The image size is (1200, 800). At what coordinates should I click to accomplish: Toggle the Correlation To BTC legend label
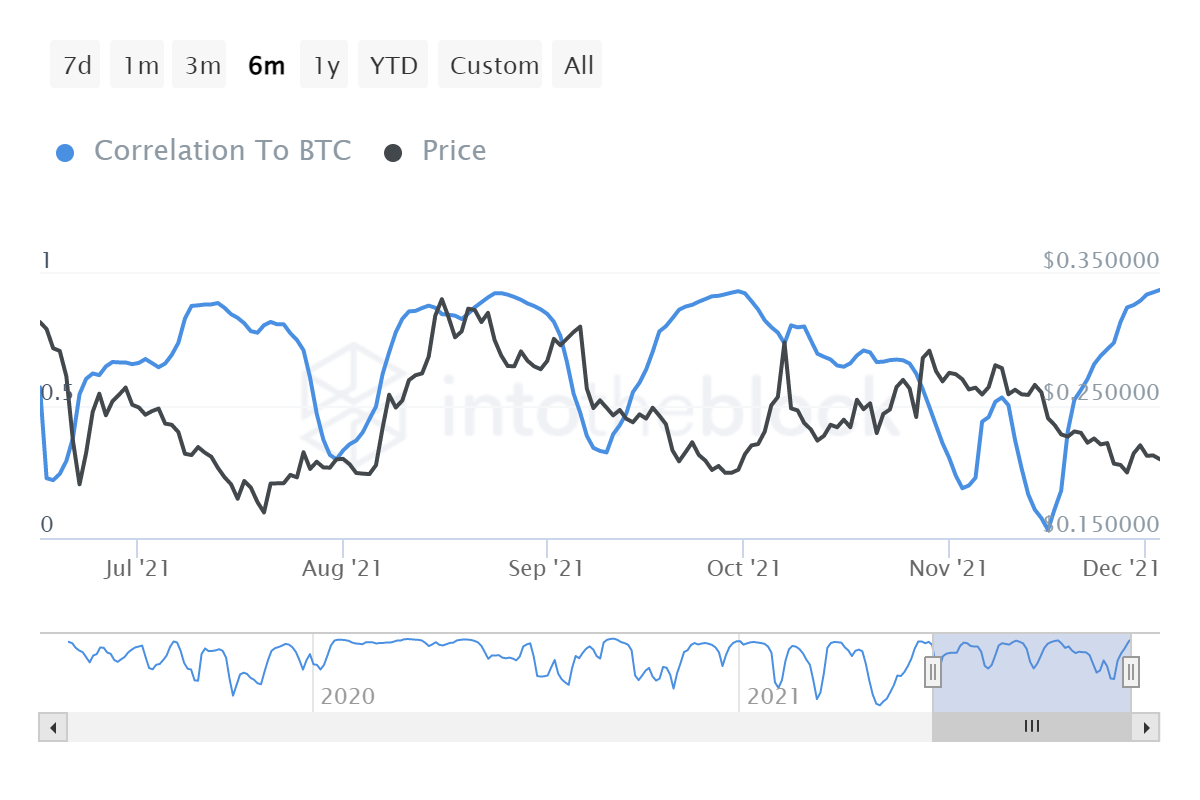pos(223,151)
